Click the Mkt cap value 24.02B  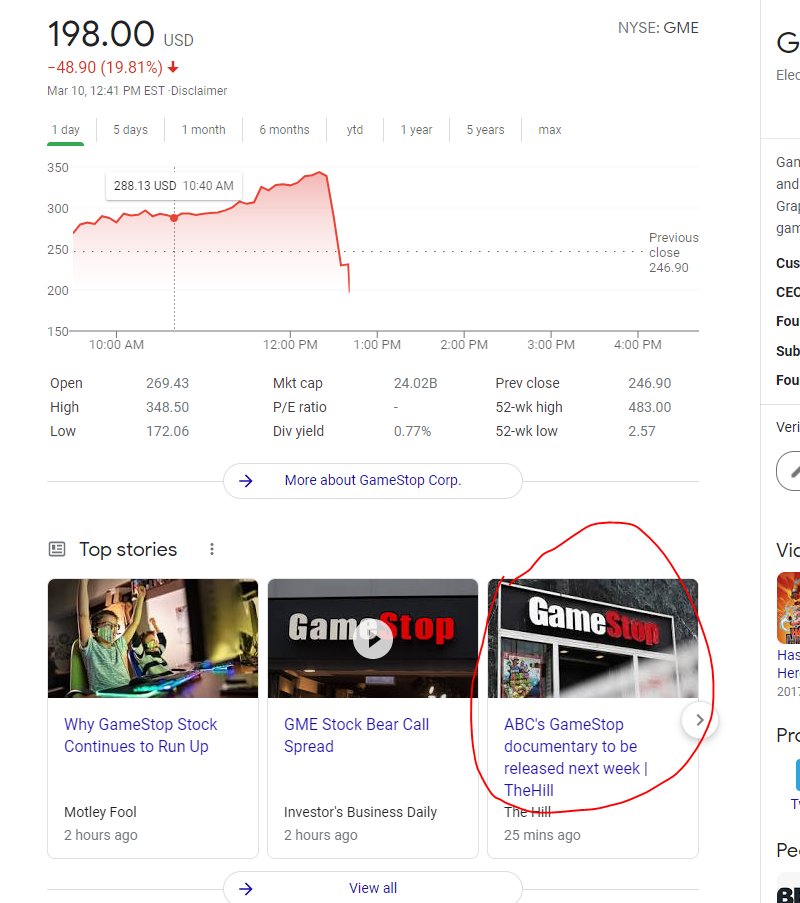(x=415, y=383)
